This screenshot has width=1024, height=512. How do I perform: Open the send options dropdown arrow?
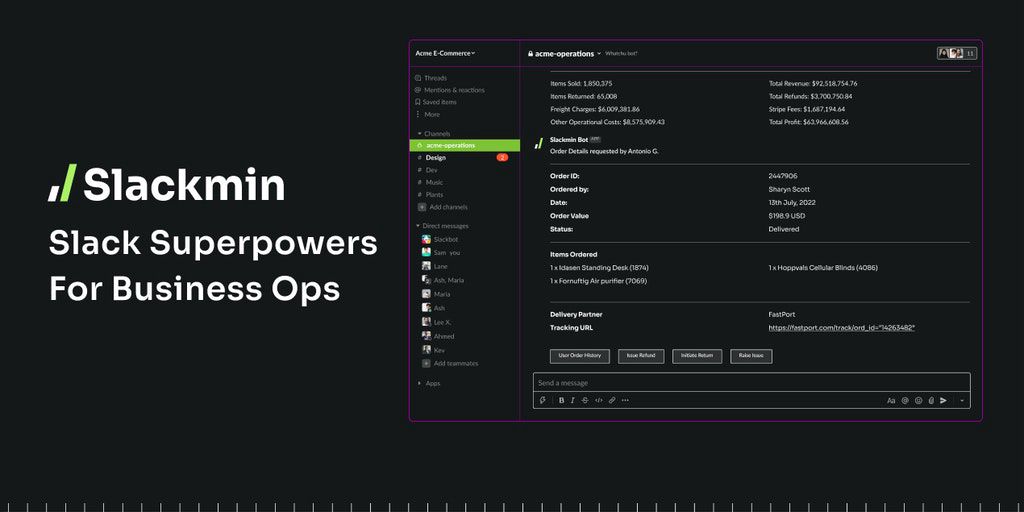pyautogui.click(x=962, y=400)
